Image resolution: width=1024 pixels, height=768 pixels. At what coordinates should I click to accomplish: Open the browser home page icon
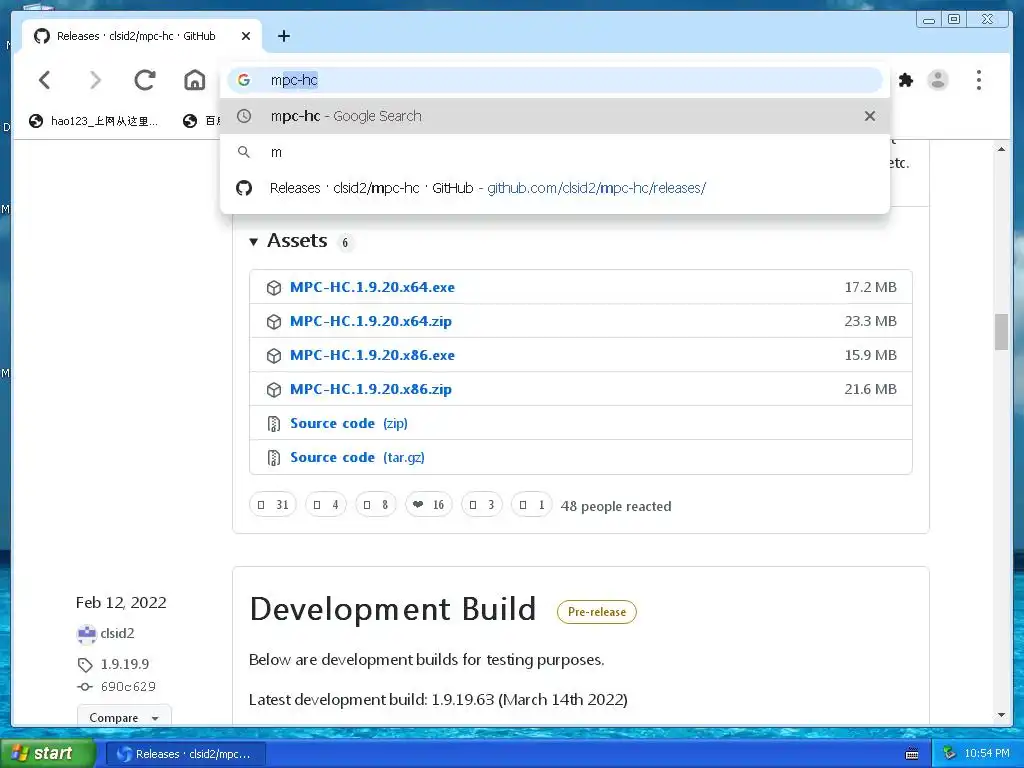point(195,80)
